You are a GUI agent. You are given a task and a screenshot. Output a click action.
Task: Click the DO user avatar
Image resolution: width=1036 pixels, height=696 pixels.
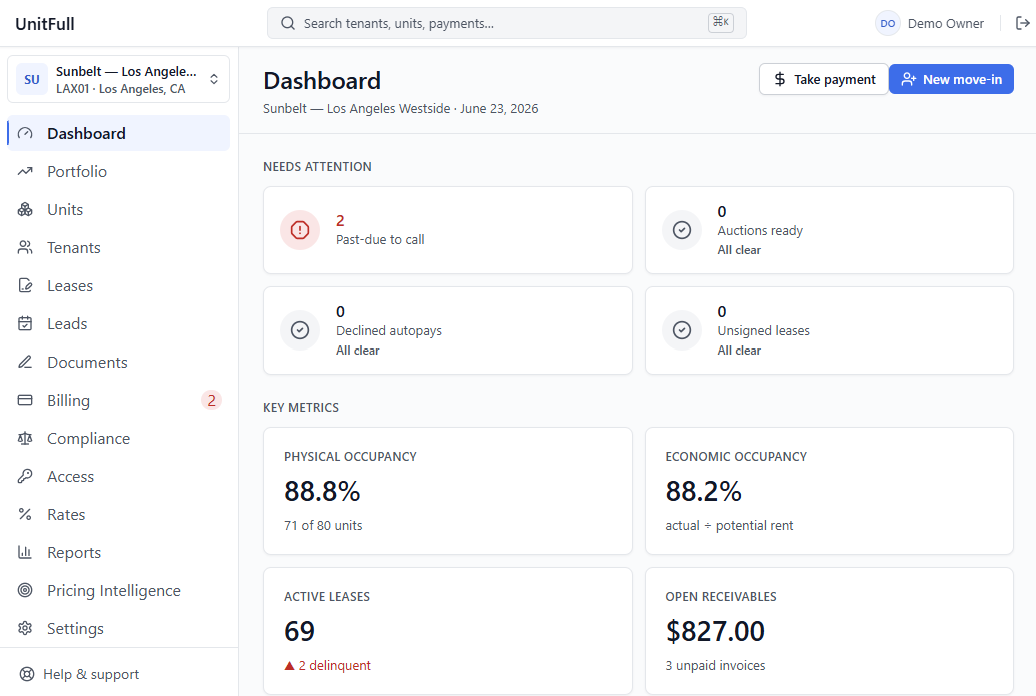[x=887, y=23]
